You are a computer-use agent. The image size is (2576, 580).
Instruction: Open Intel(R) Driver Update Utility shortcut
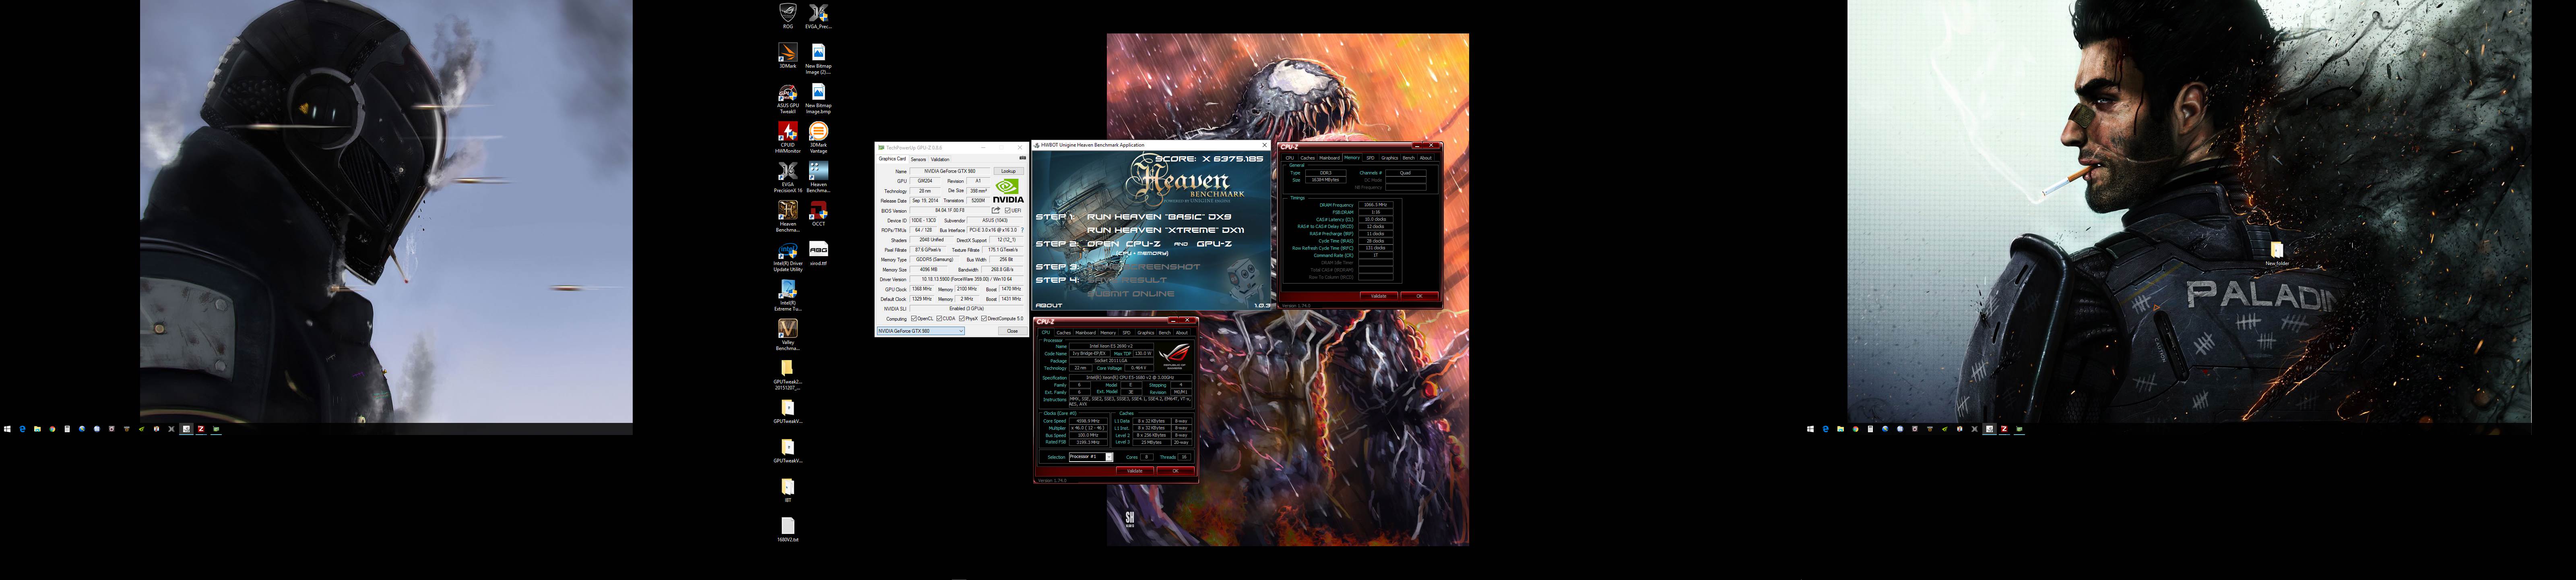pos(788,257)
